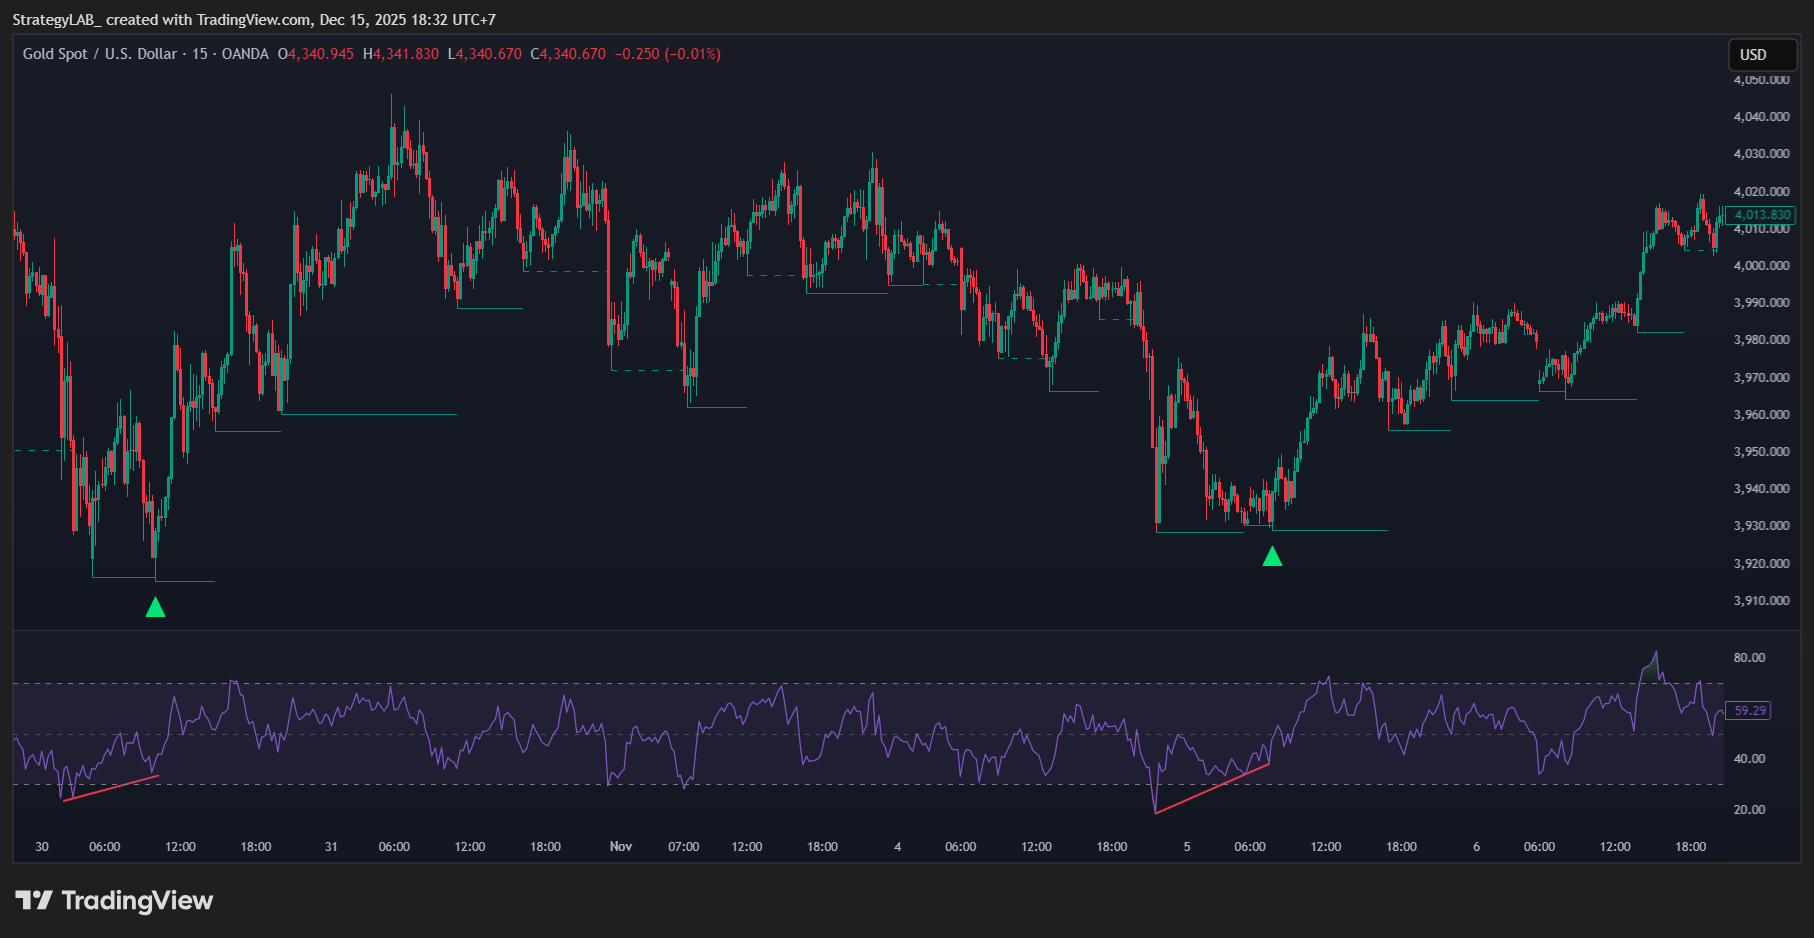The width and height of the screenshot is (1814, 938).
Task: Click the low value L4,340.670
Action: (x=485, y=54)
